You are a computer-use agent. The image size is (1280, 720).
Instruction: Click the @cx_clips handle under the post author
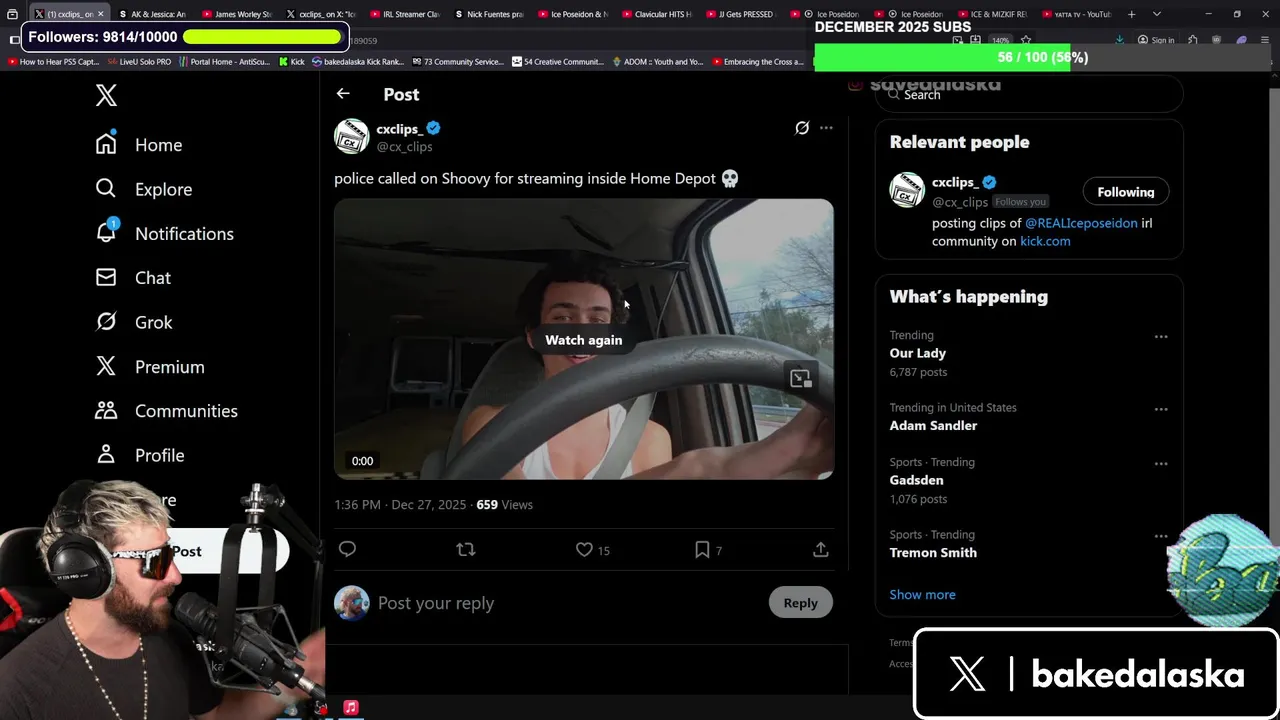click(404, 147)
